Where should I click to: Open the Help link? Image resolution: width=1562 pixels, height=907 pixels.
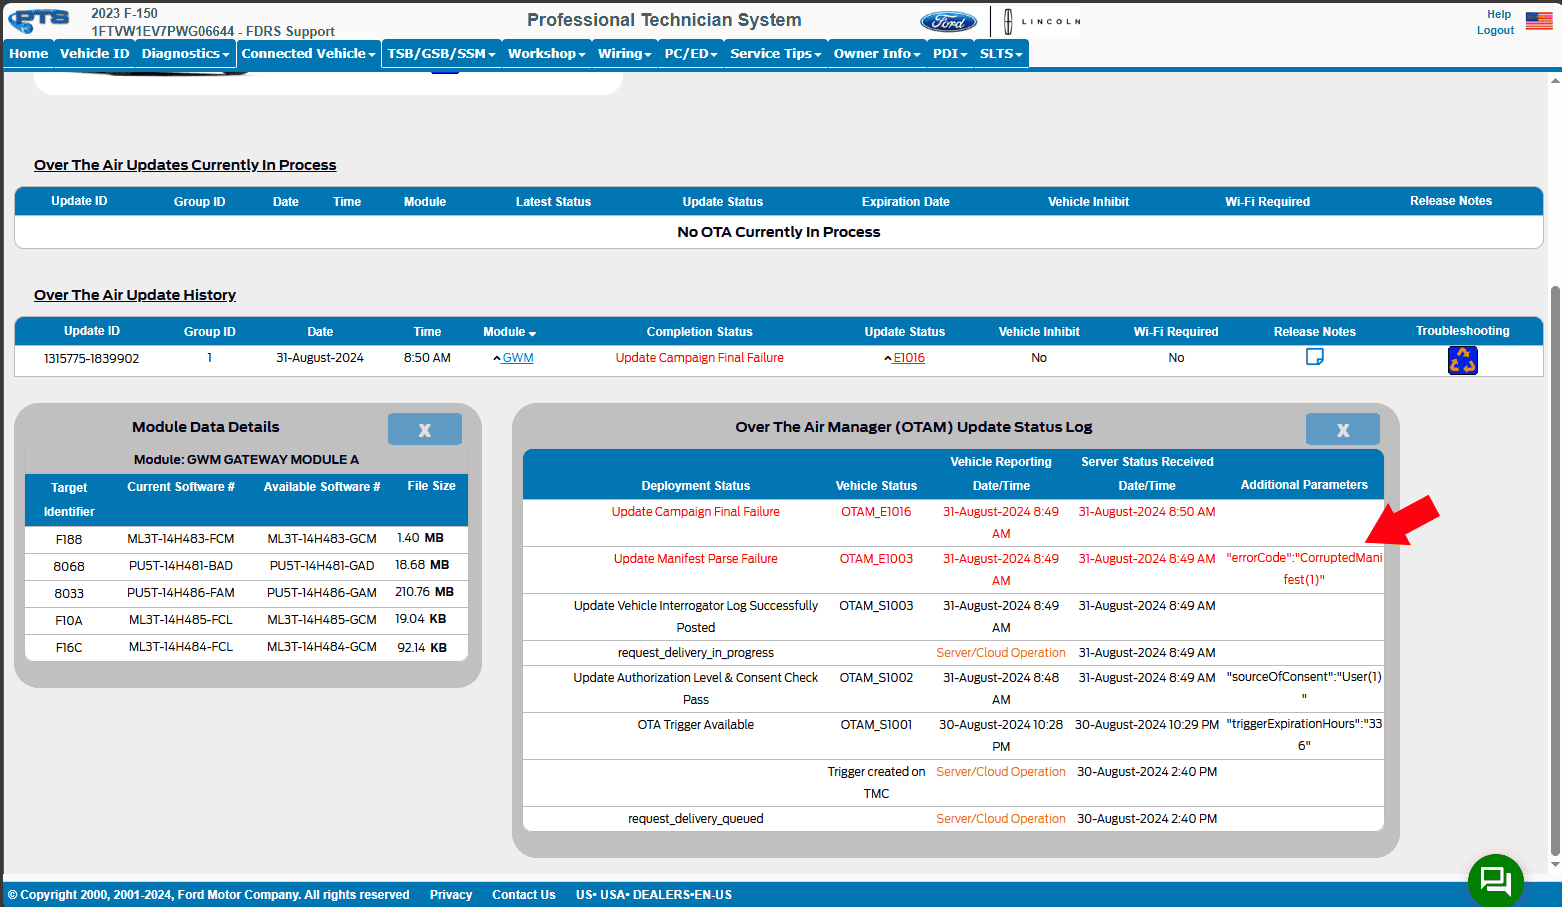point(1498,14)
